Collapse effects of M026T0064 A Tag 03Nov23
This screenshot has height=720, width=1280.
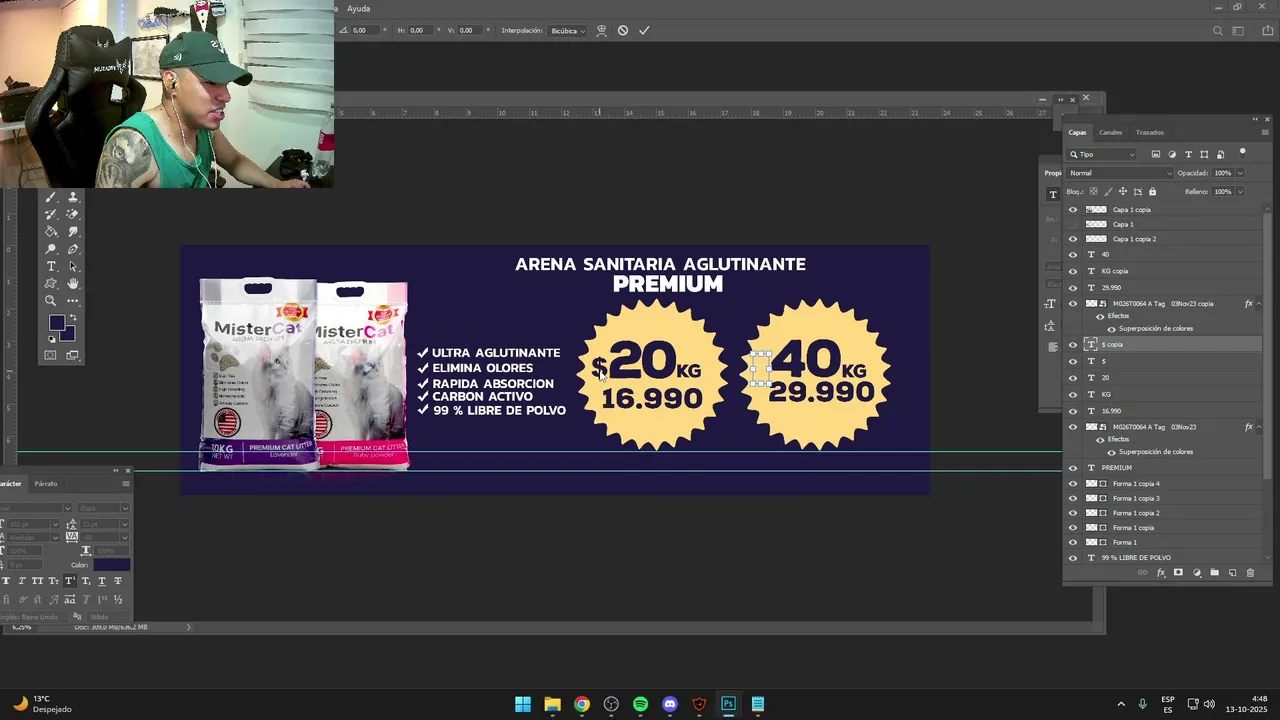1260,427
